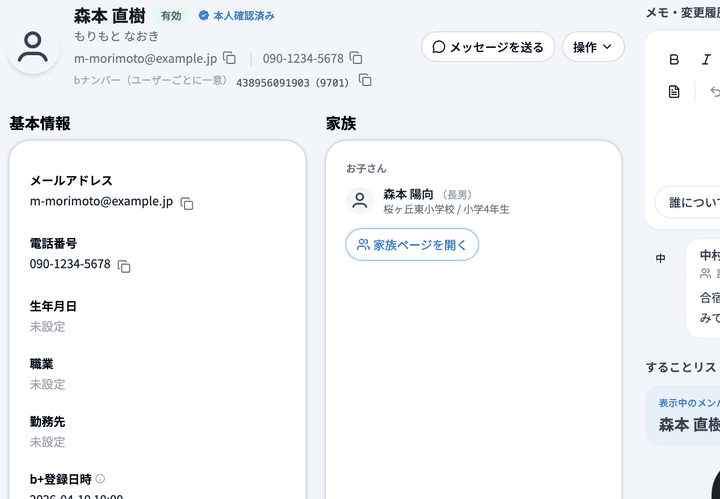Click the member name 森本 直樹 heading
This screenshot has height=499, width=720.
110,16
